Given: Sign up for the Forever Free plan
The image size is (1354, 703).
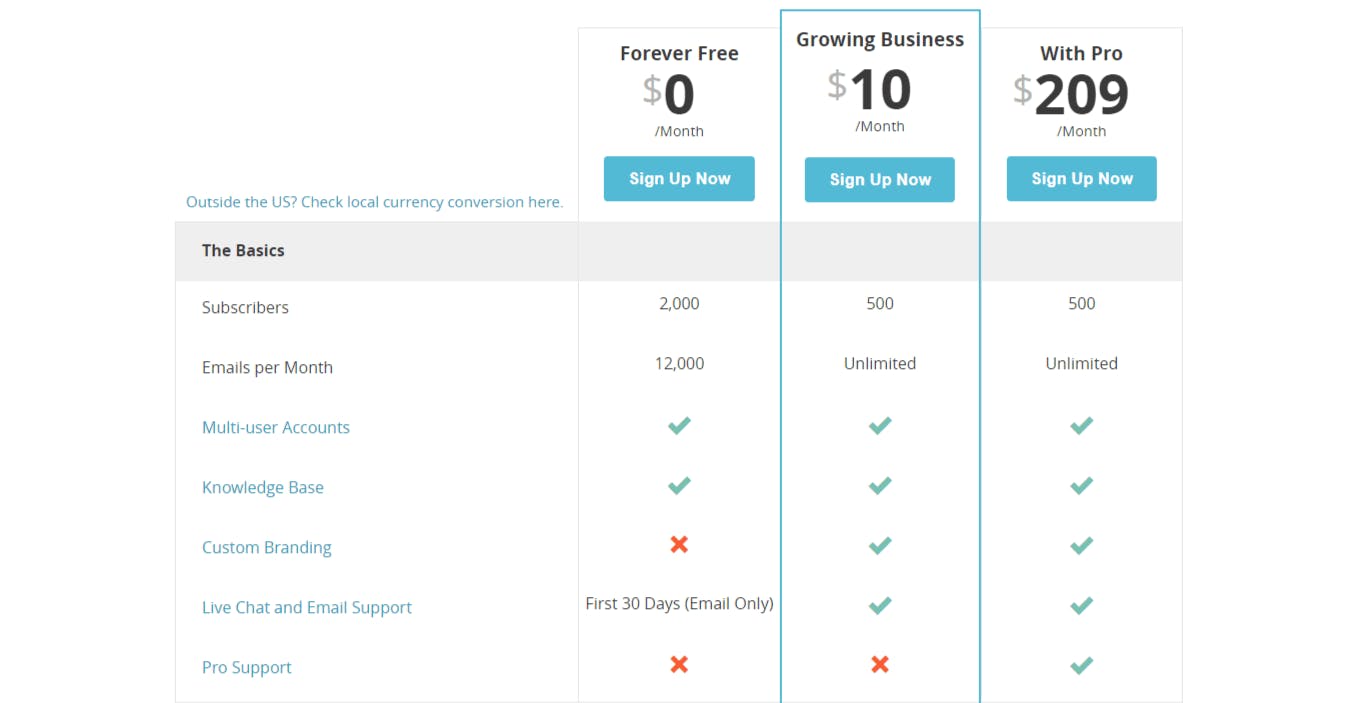Looking at the screenshot, I should tap(679, 179).
